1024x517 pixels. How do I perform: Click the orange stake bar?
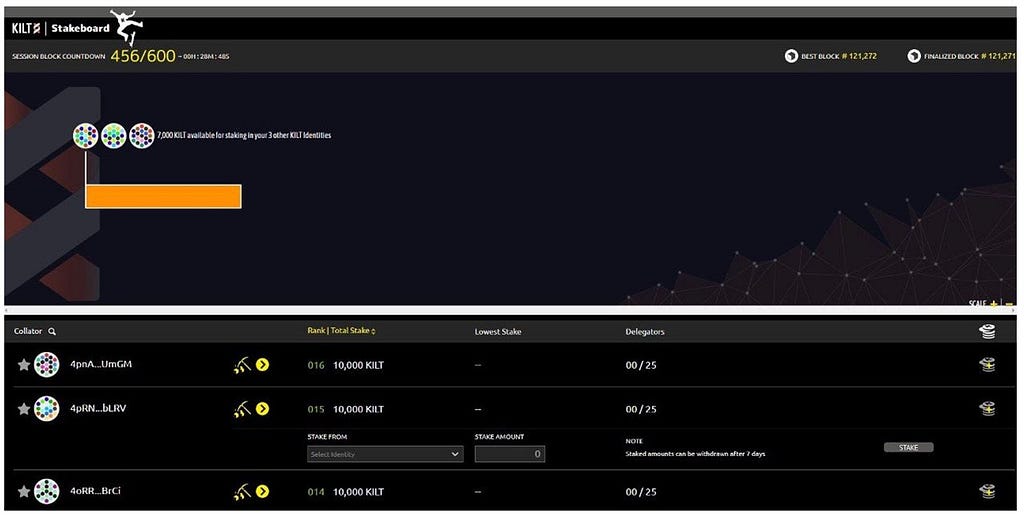pyautogui.click(x=163, y=196)
